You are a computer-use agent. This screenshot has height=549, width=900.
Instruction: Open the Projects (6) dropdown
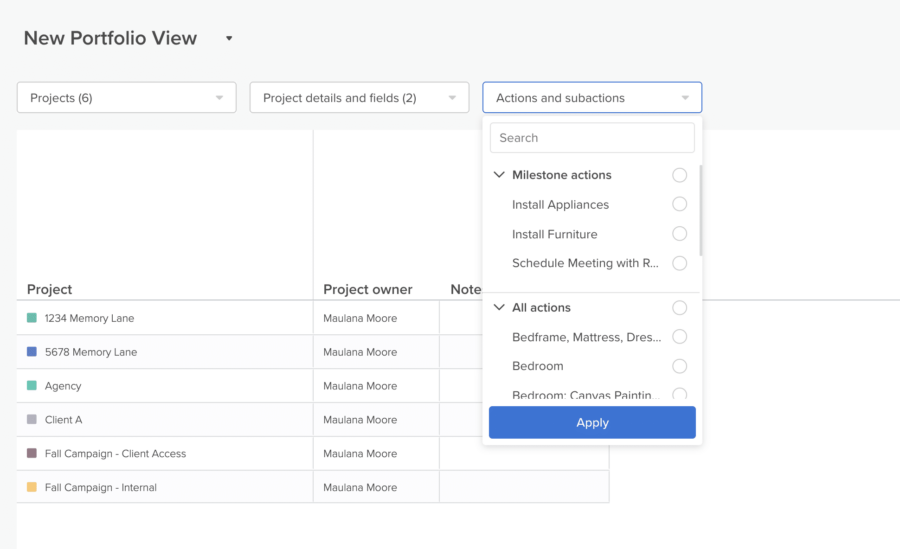[126, 98]
